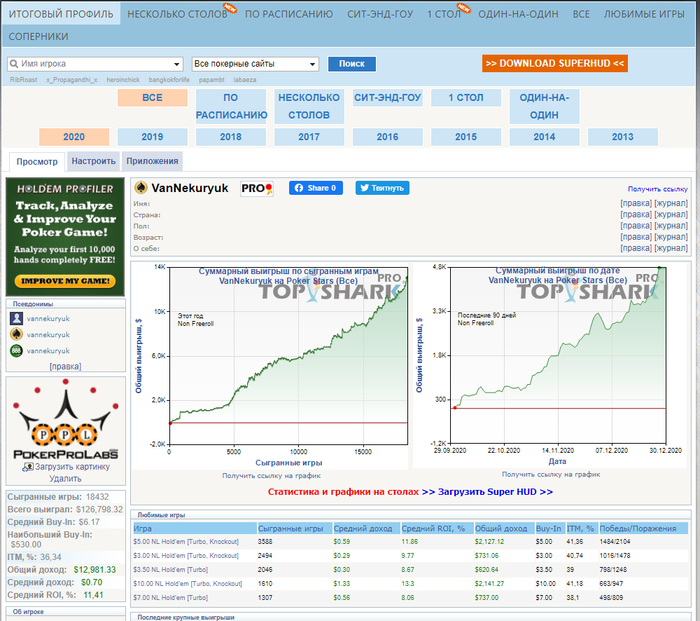The width and height of the screenshot is (700, 621).
Task: Click the RibRoast recent search link
Action: (23, 80)
